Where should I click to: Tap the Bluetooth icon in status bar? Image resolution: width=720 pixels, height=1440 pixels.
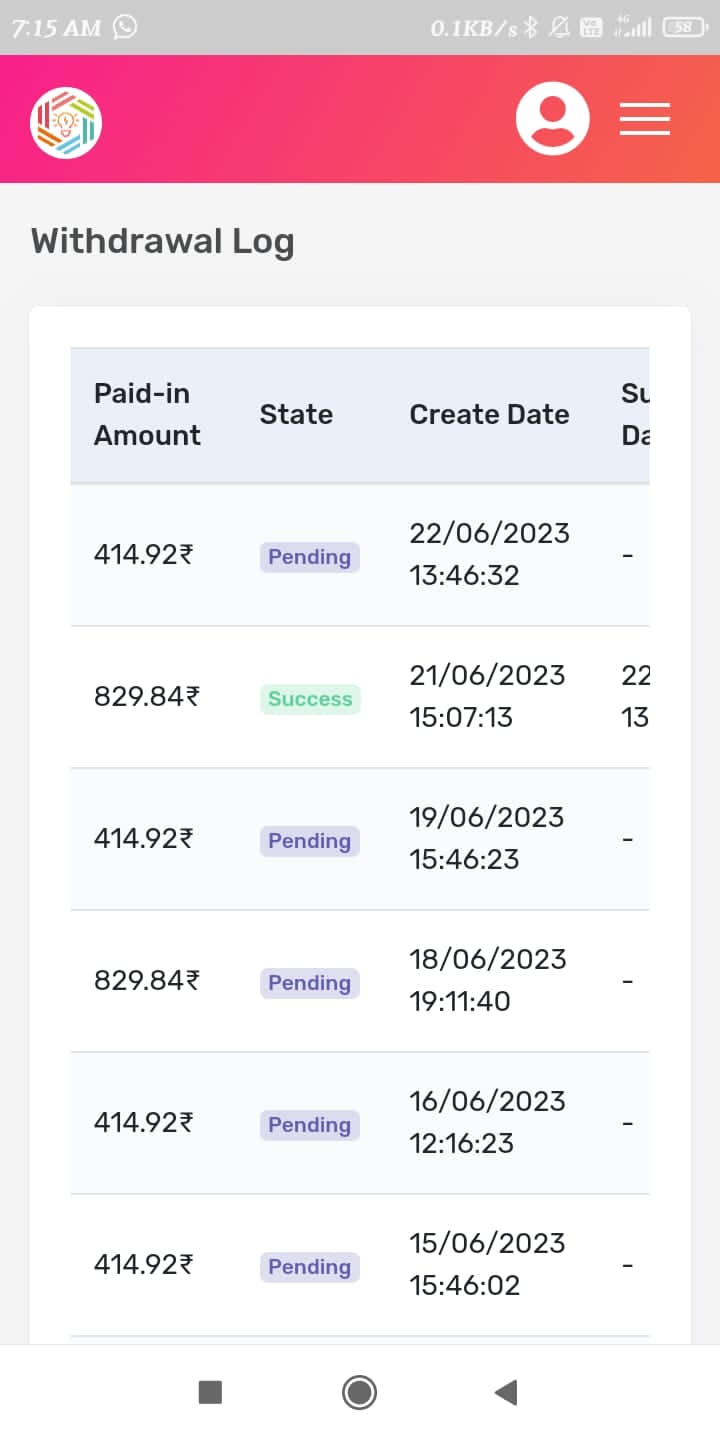tap(532, 28)
